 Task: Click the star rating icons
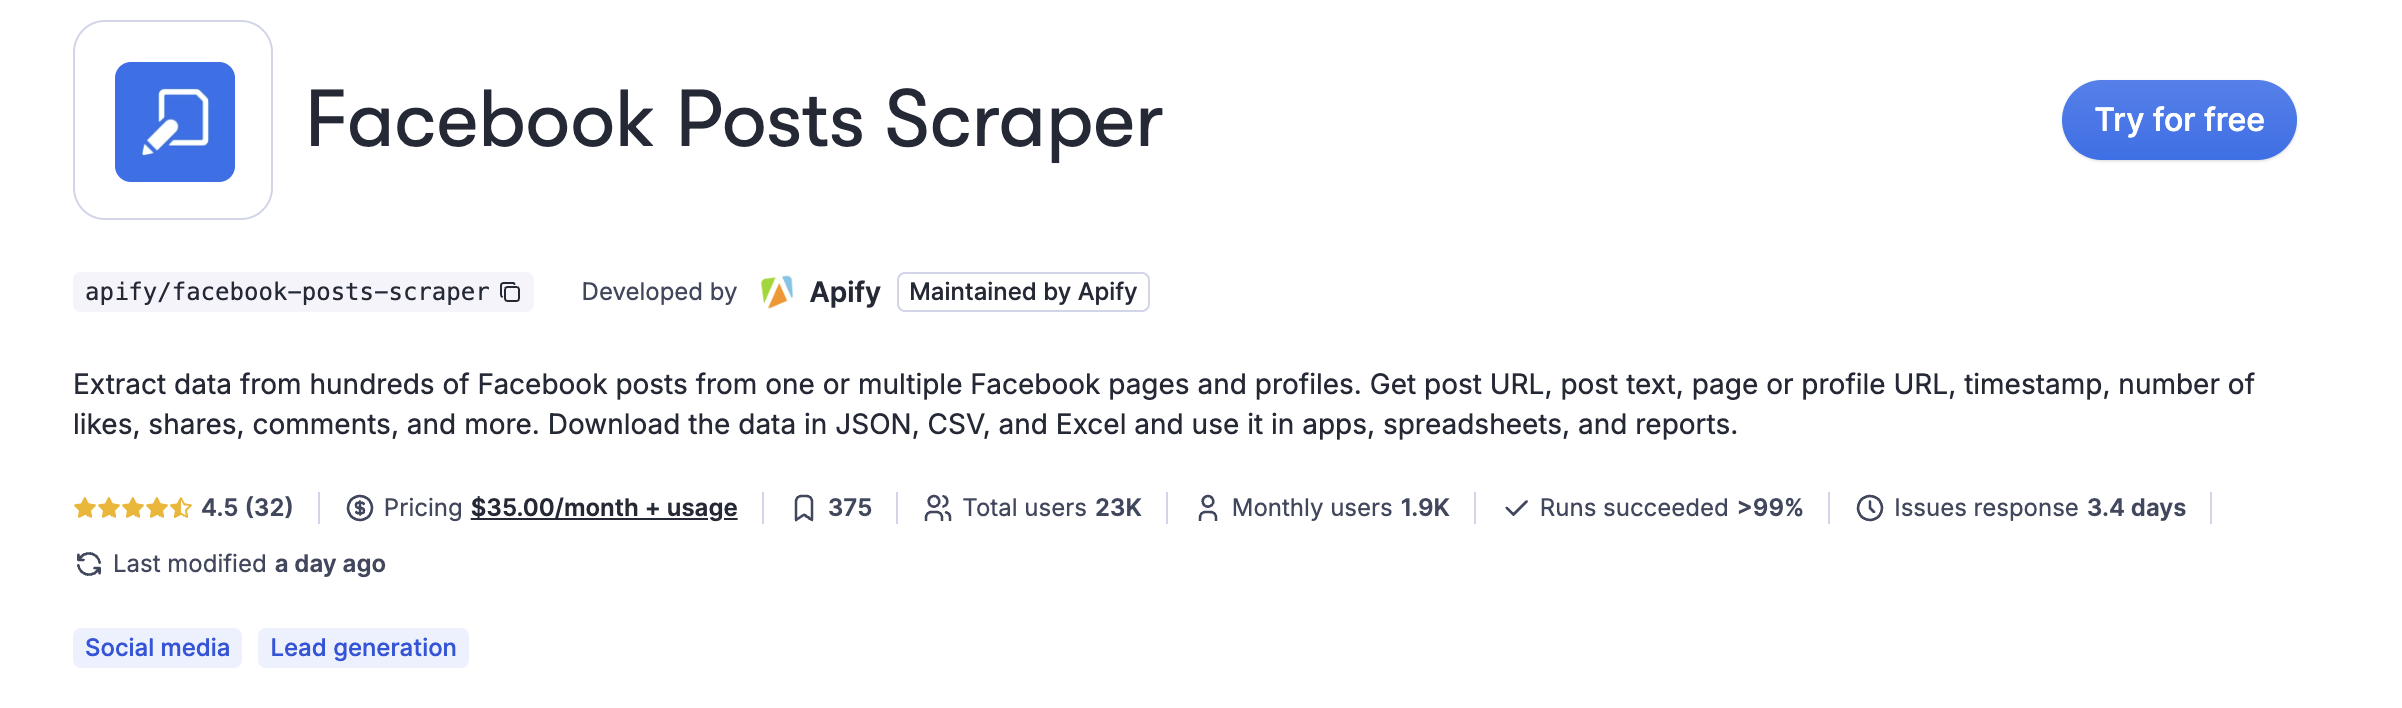coord(133,508)
